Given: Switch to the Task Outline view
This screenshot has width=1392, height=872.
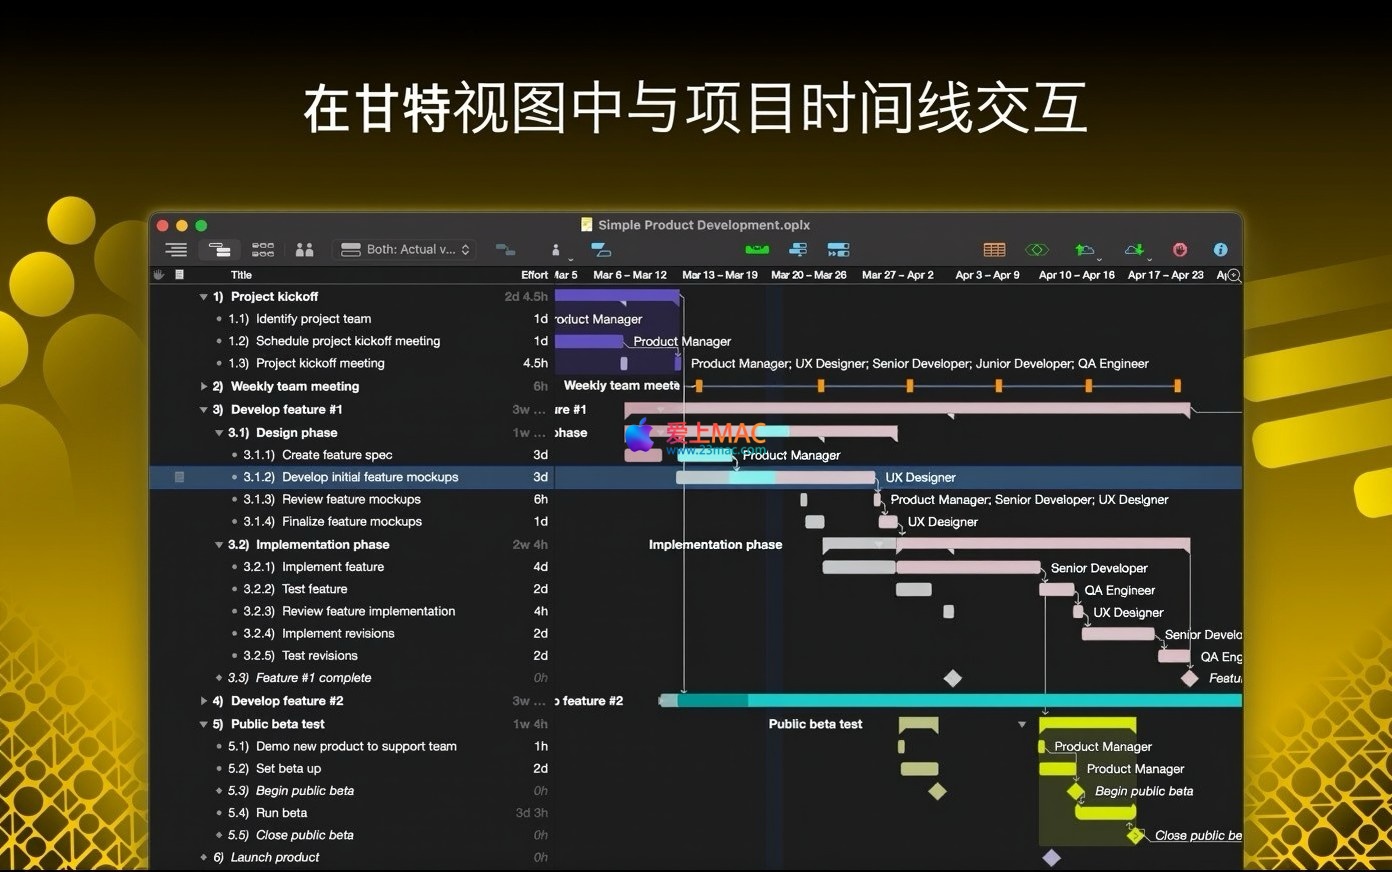Looking at the screenshot, I should [176, 250].
